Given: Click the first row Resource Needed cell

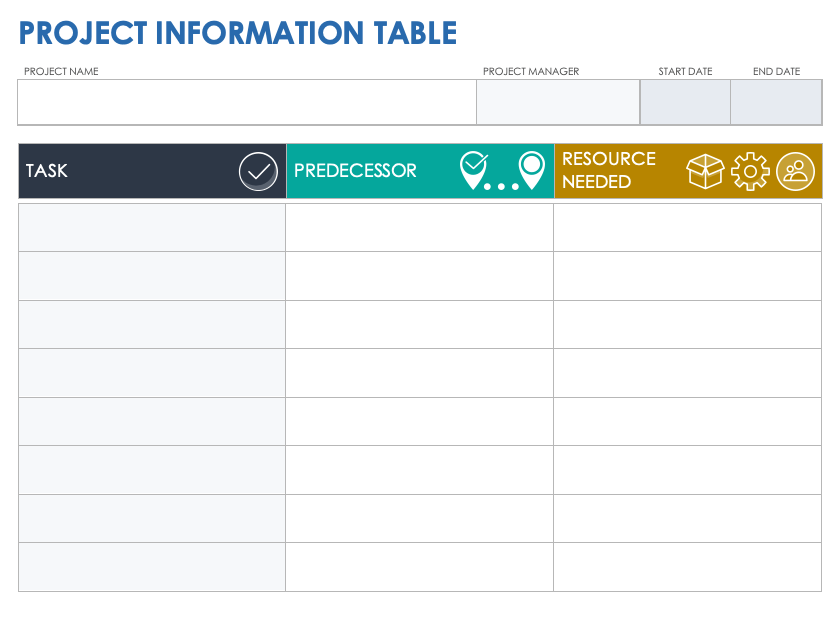Looking at the screenshot, I should click(687, 227).
